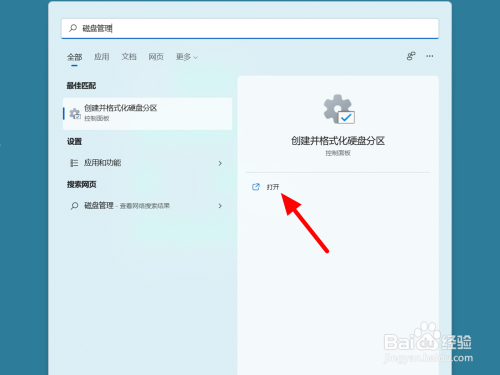Open 应用和功能 settings result
This screenshot has height=375, width=500.
pyautogui.click(x=147, y=163)
